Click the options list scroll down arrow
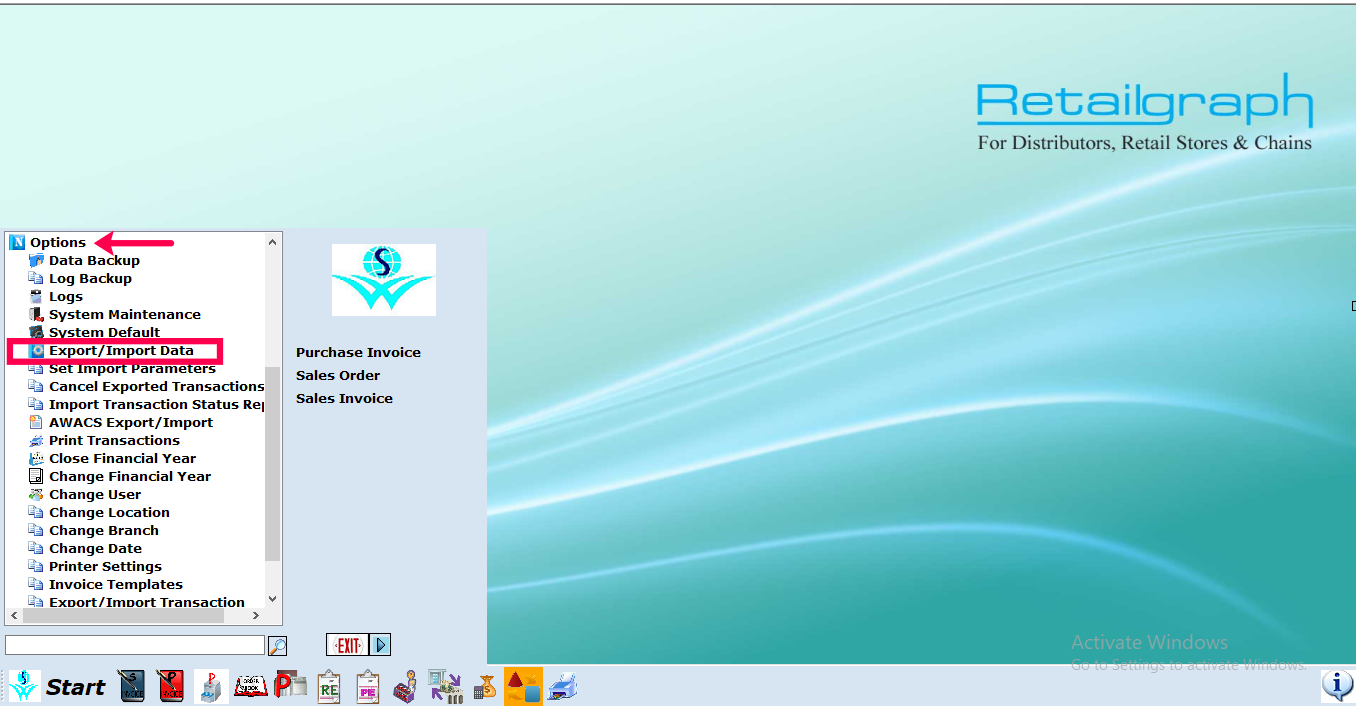1356x706 pixels. [x=273, y=600]
